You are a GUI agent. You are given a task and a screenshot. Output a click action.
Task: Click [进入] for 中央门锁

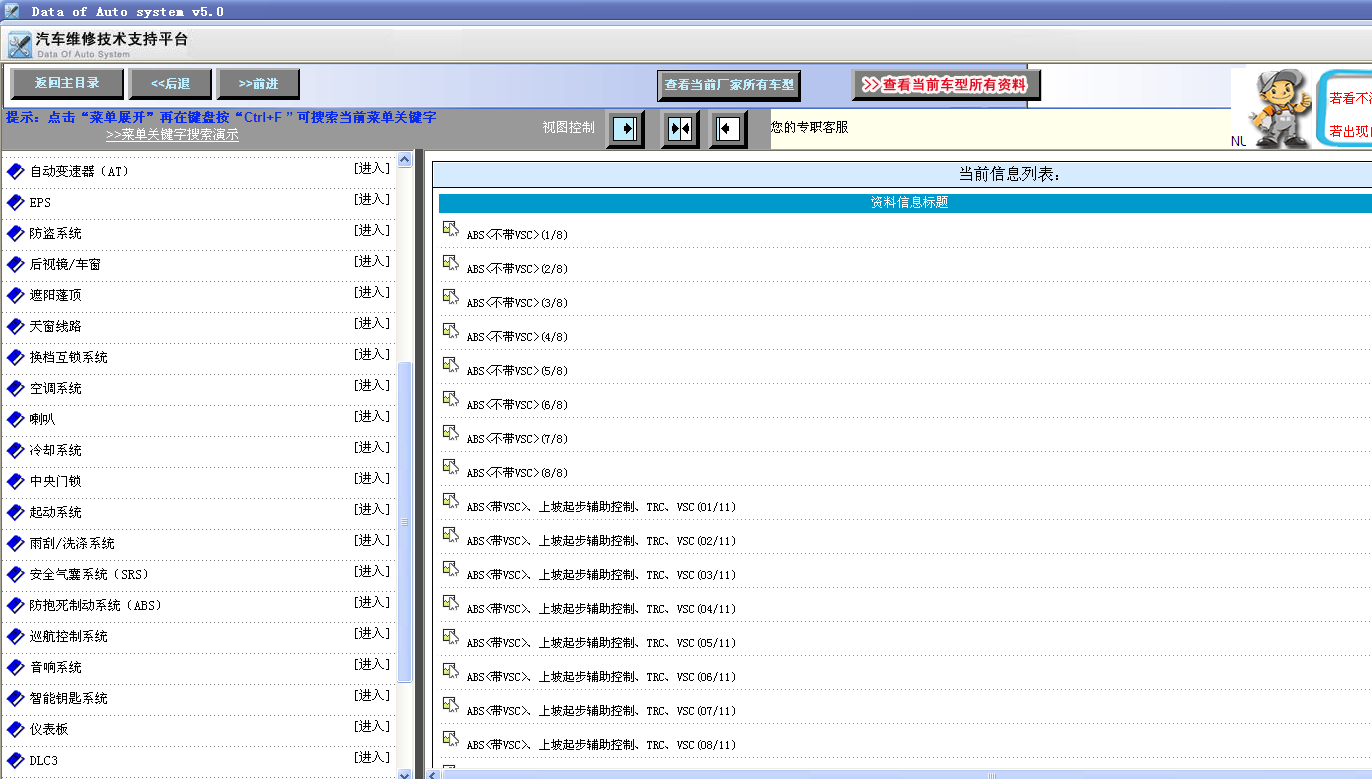click(x=372, y=478)
